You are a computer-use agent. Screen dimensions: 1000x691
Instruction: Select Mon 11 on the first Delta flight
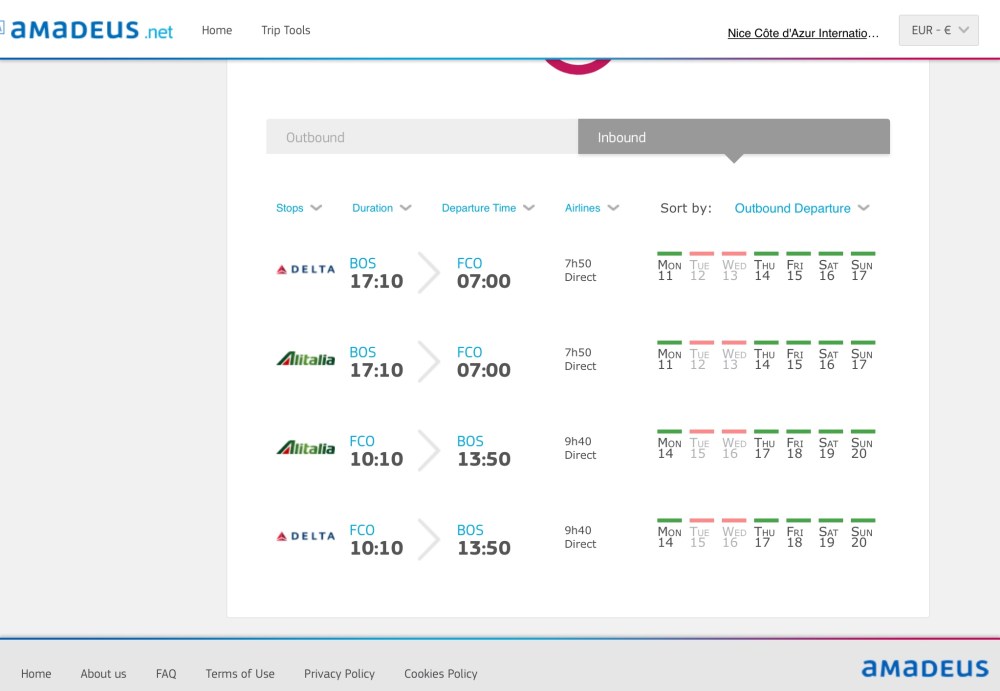pos(668,270)
